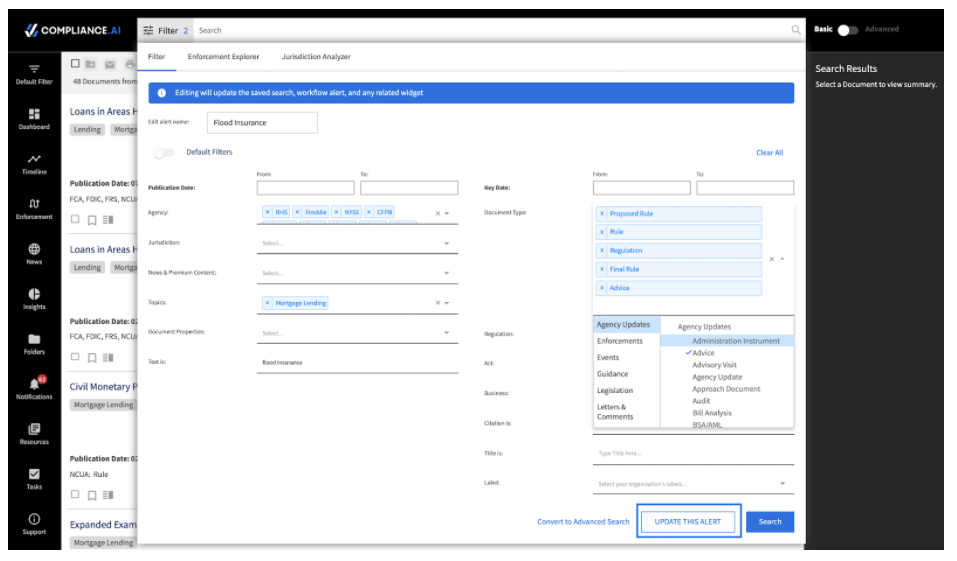Click the info icon in blue banner
Image resolution: width=957 pixels, height=561 pixels.
(162, 93)
